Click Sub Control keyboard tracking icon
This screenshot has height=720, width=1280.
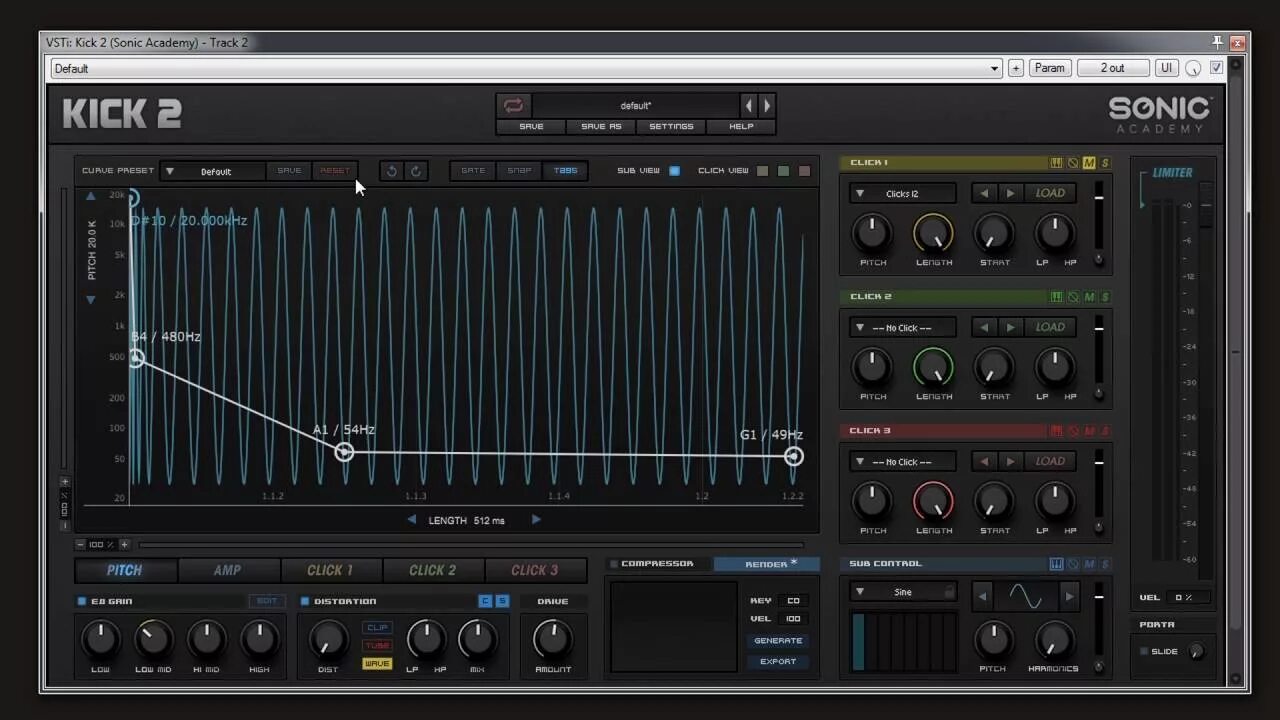[x=1056, y=564]
